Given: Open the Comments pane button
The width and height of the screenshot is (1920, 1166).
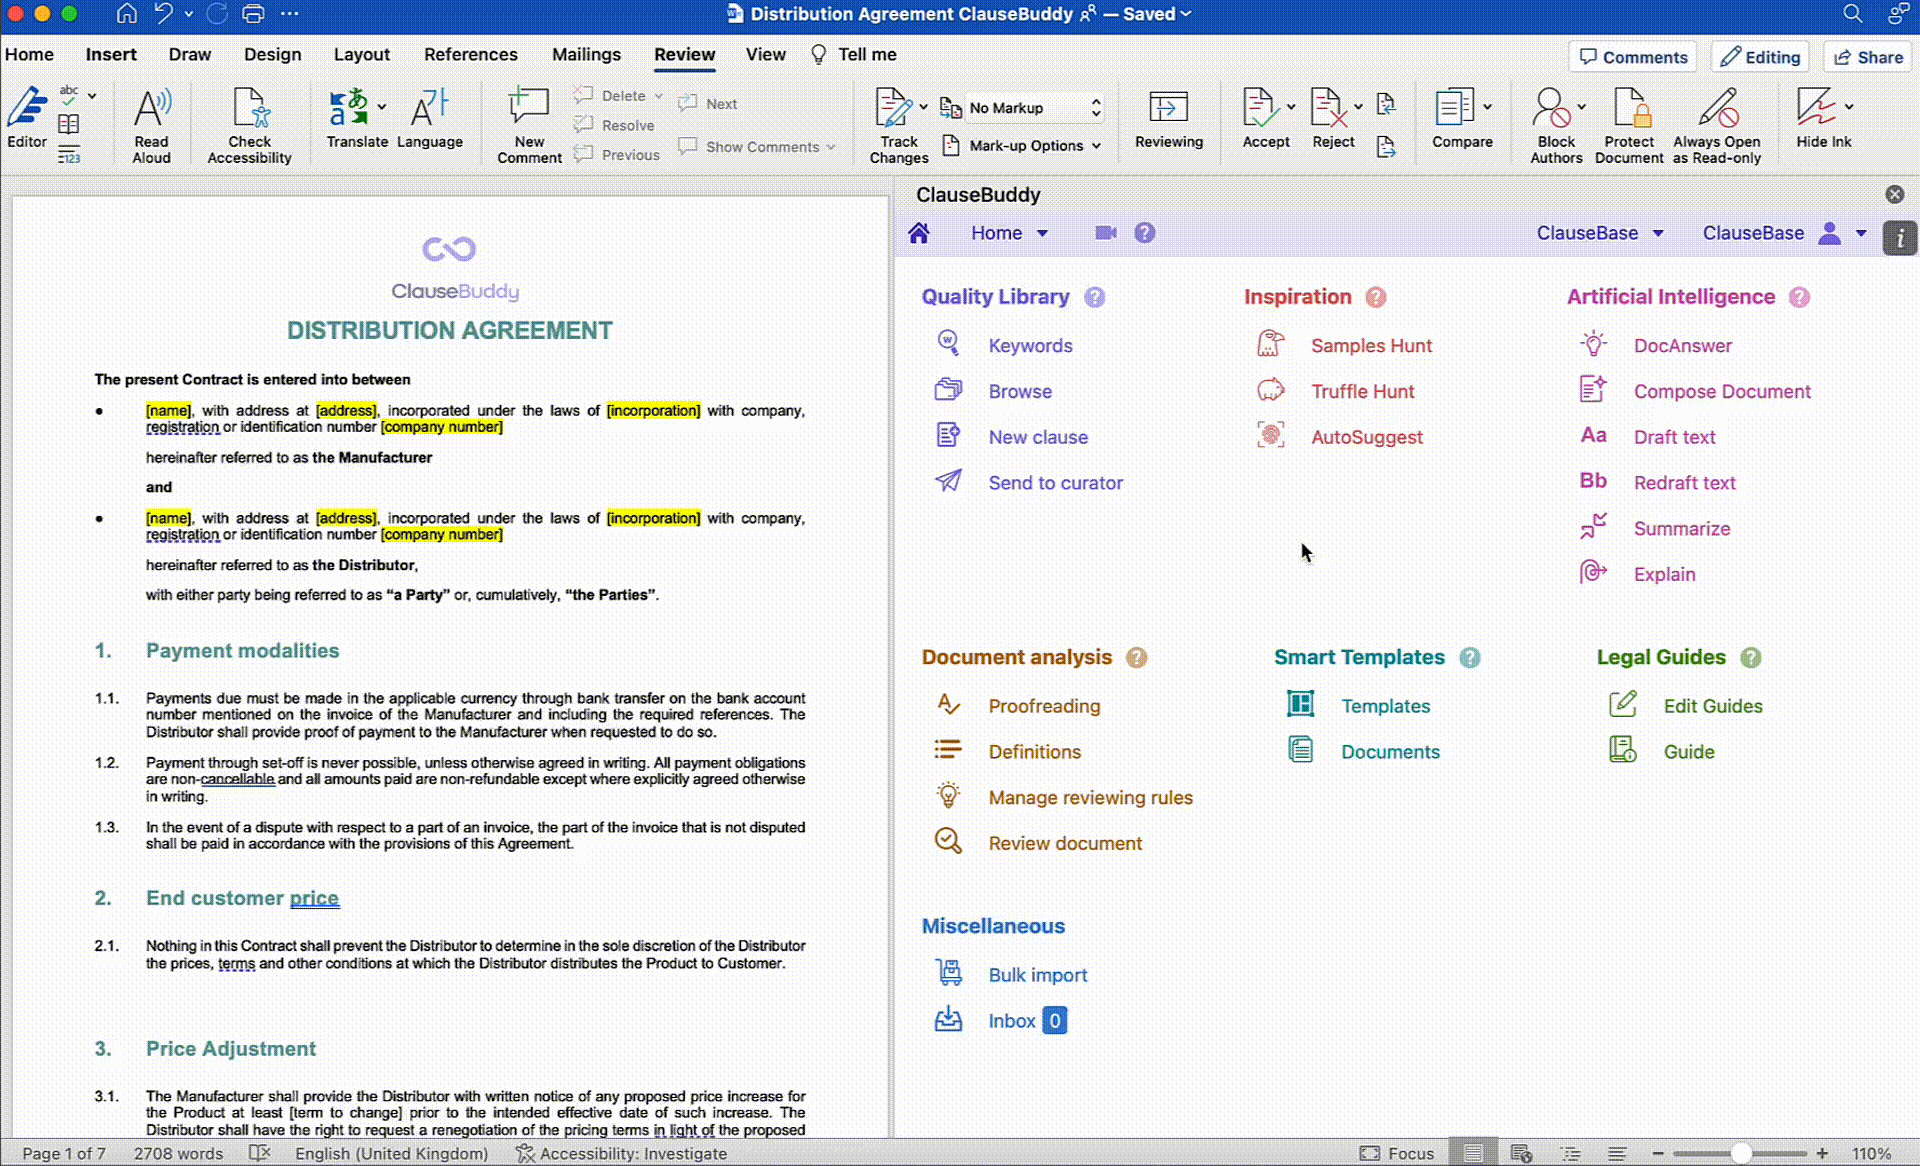Looking at the screenshot, I should click(1634, 57).
